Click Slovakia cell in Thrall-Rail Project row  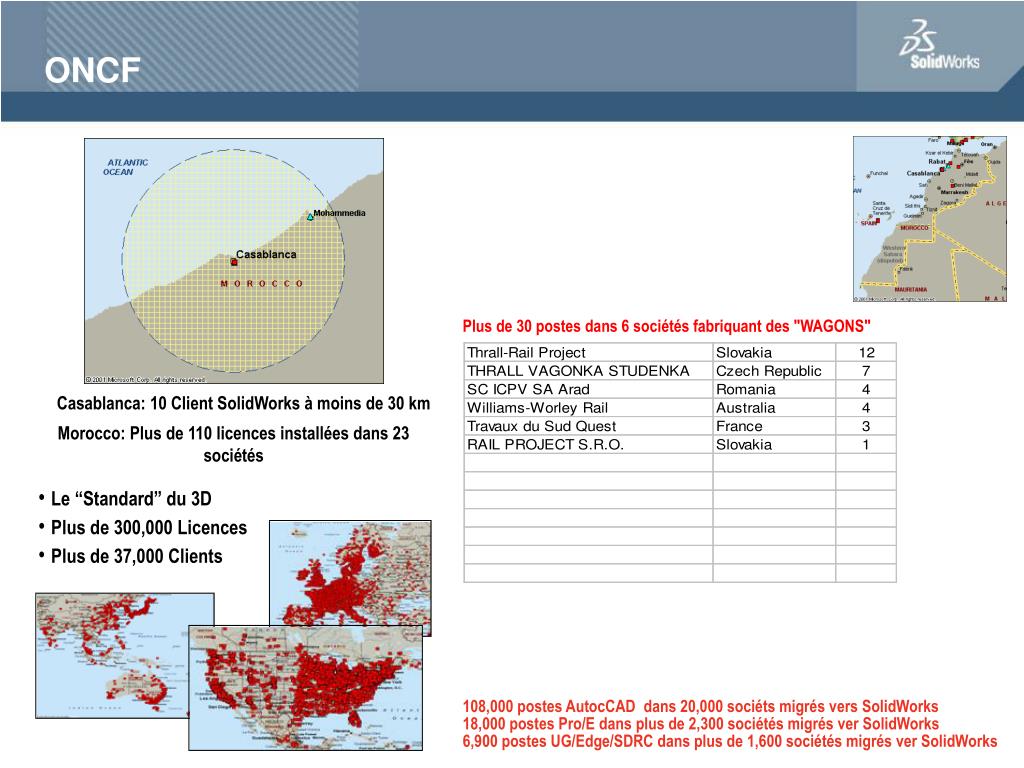(775, 352)
